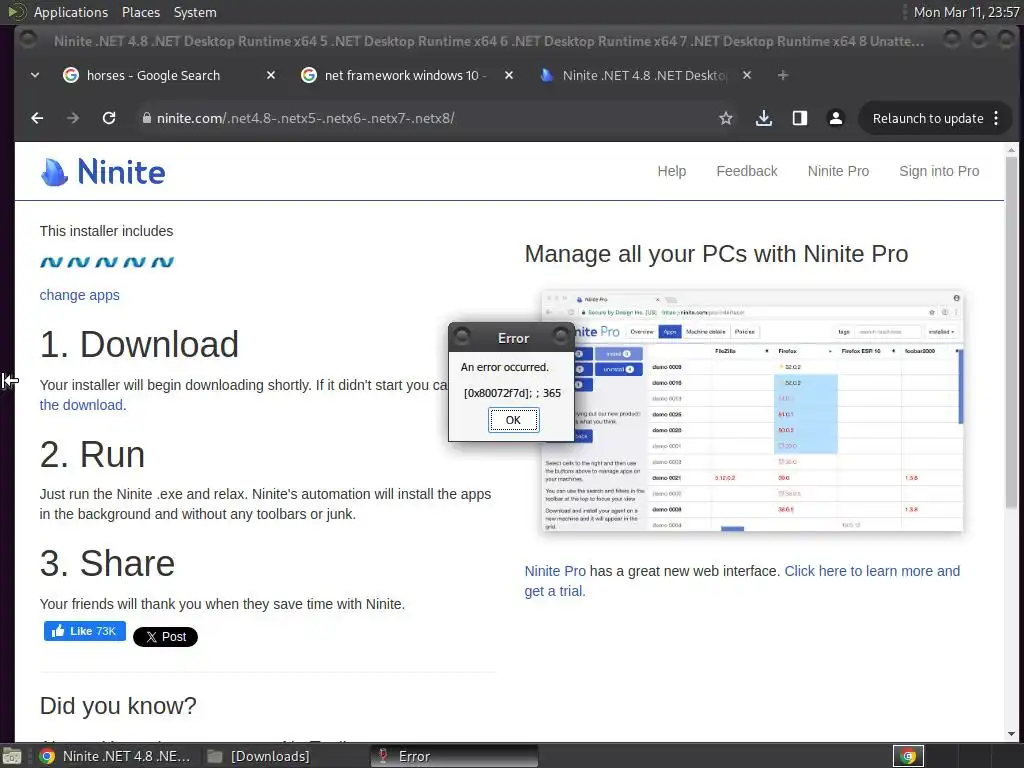Close the horses - Google Search tab

pyautogui.click(x=271, y=75)
